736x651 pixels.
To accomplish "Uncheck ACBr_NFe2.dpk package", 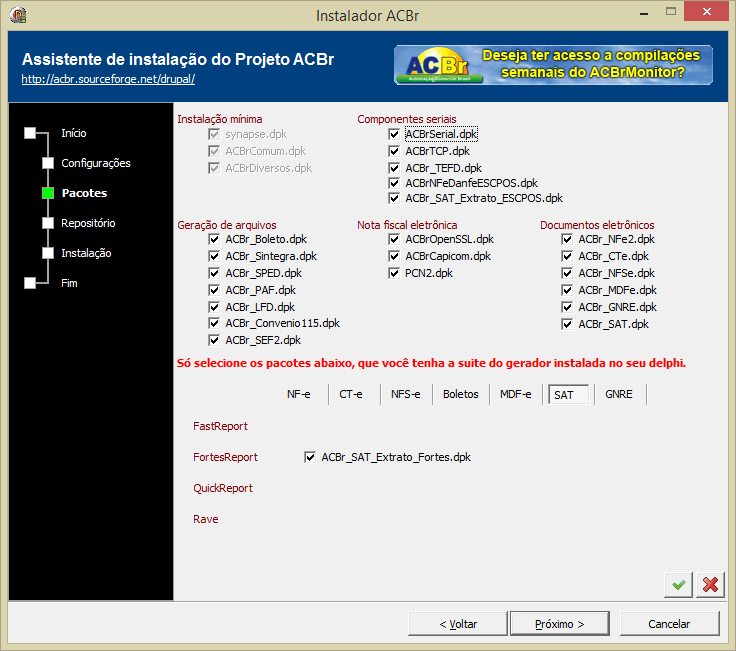I will pyautogui.click(x=567, y=239).
